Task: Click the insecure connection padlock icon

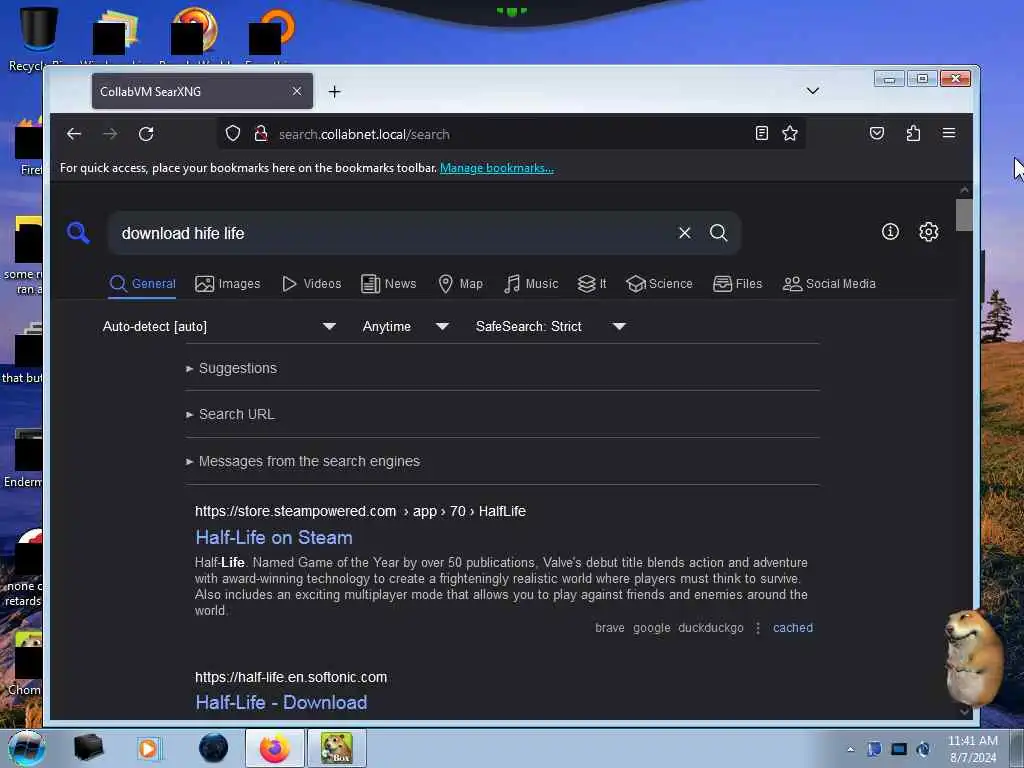Action: [x=261, y=134]
